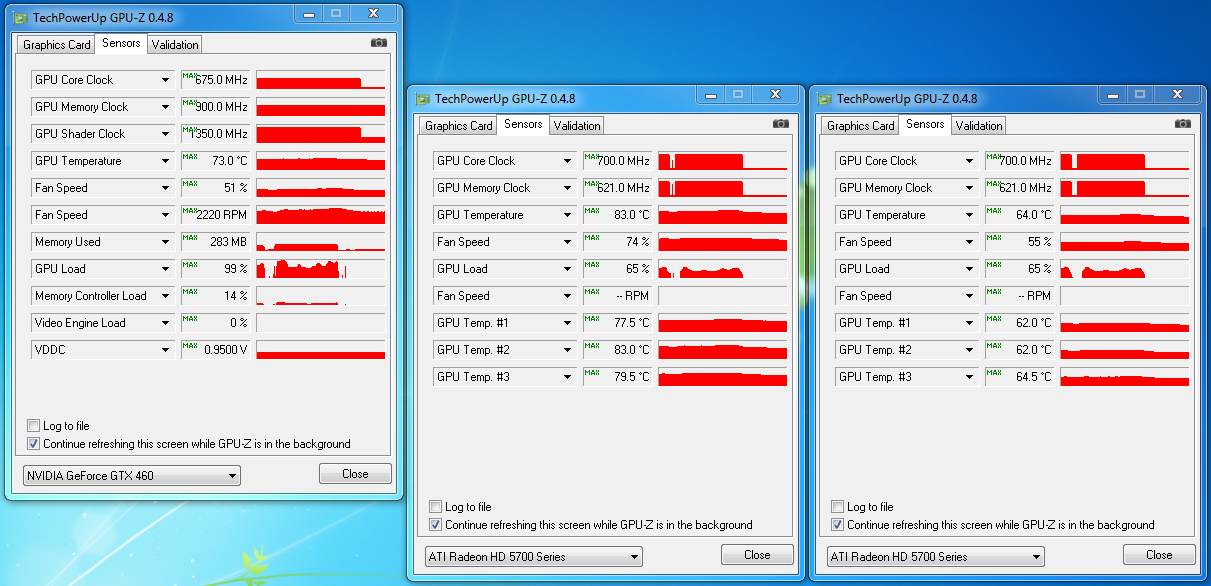1211x586 pixels.
Task: Switch to Graphics Card tab in middle window
Action: 459,126
